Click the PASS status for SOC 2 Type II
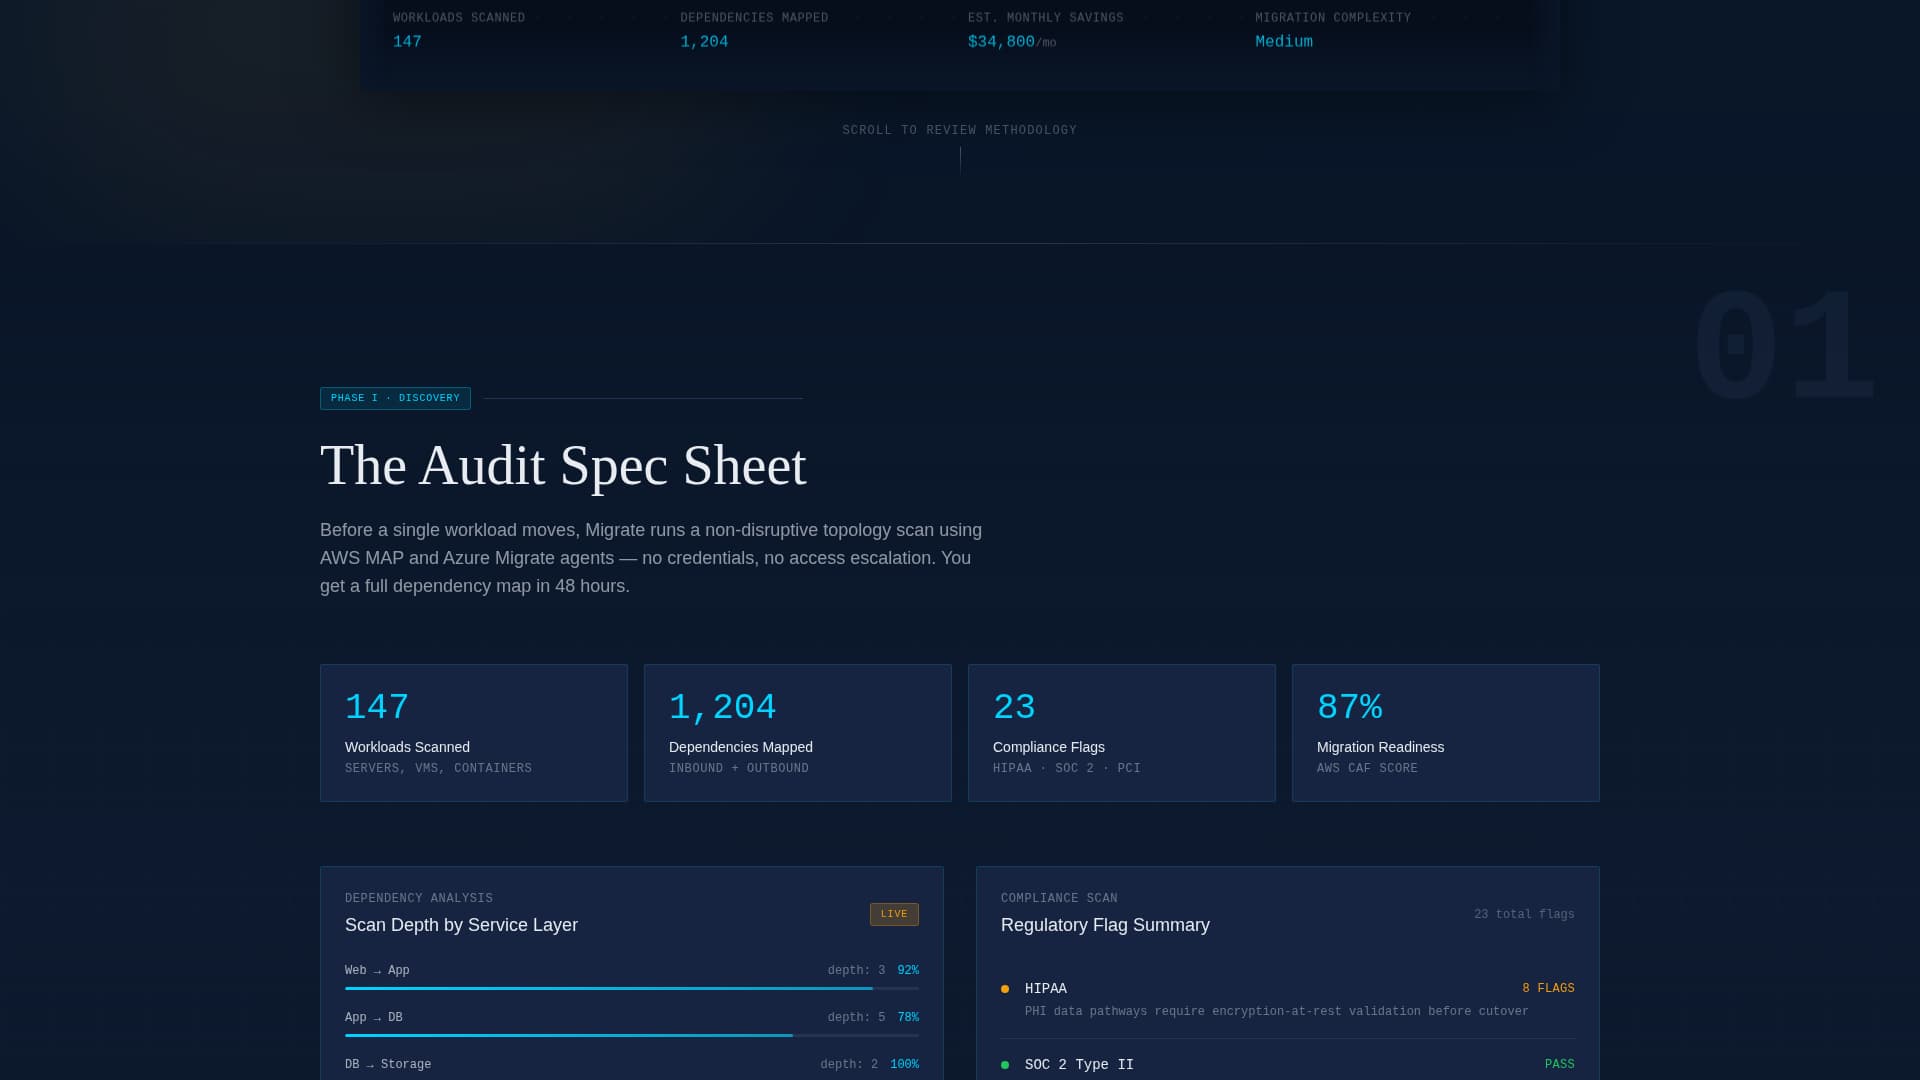Image resolution: width=1920 pixels, height=1080 pixels. [x=1560, y=1064]
